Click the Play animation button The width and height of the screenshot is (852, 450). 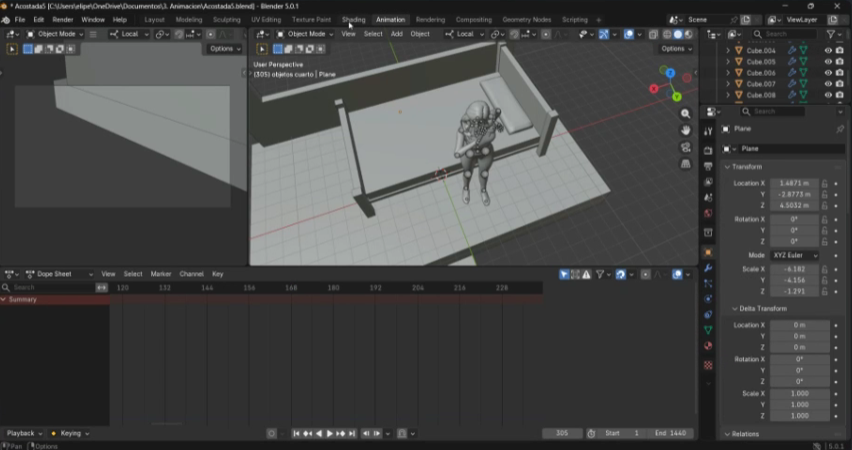(330, 433)
